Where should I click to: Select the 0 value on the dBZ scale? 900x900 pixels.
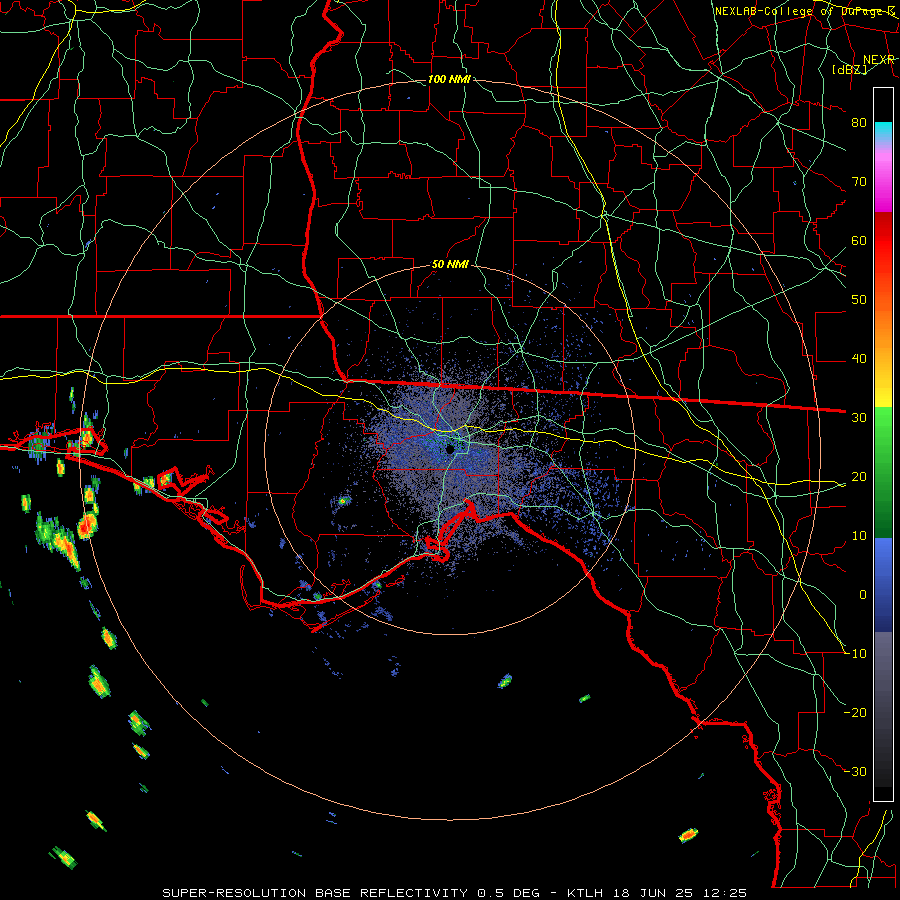pos(863,595)
